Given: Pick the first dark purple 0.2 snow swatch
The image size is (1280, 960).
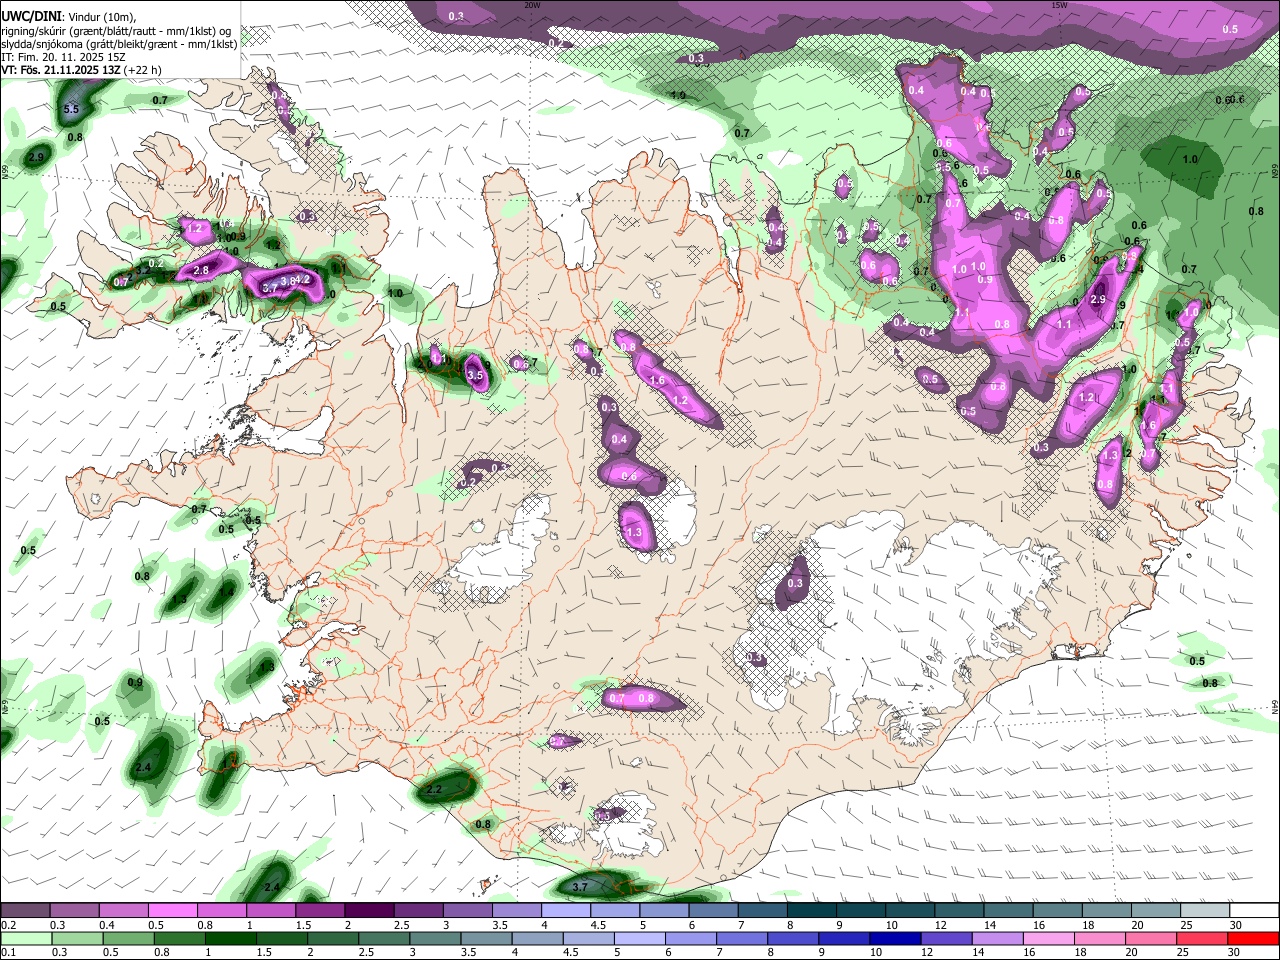Looking at the screenshot, I should point(25,911).
